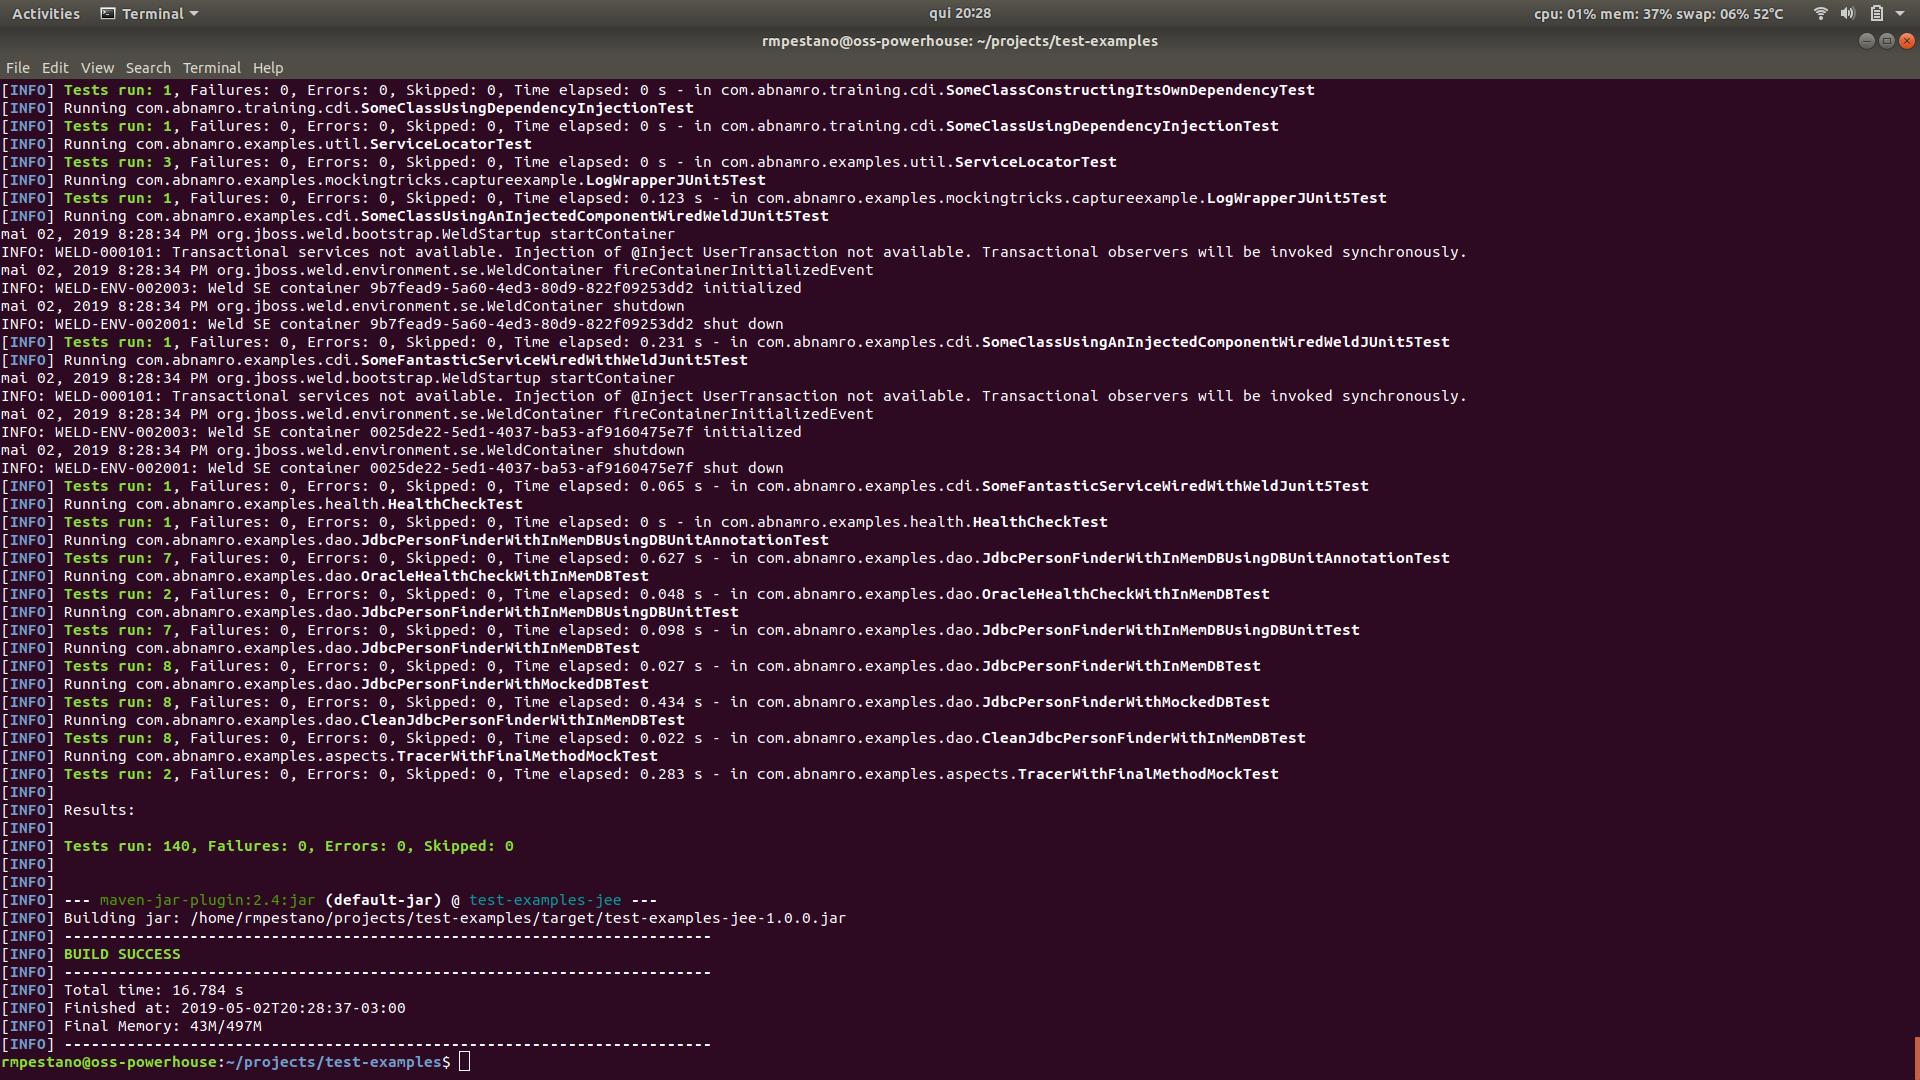This screenshot has width=1920, height=1080.
Task: Open the Edit menu
Action: tap(54, 67)
